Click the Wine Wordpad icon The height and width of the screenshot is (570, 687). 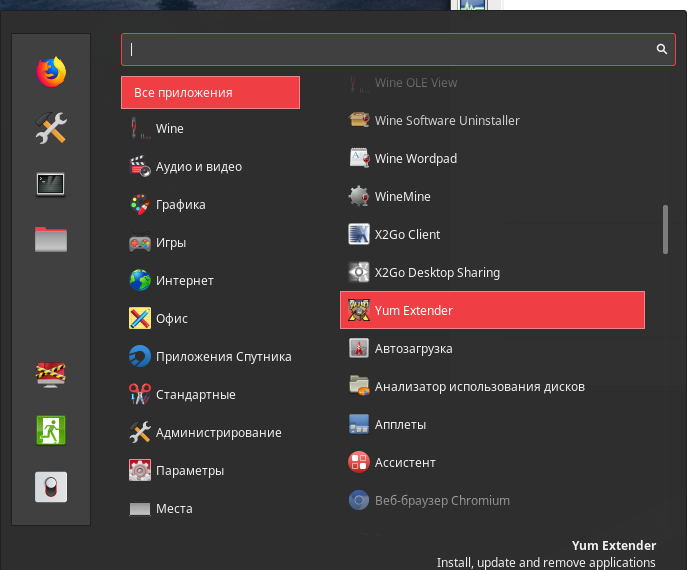click(359, 158)
